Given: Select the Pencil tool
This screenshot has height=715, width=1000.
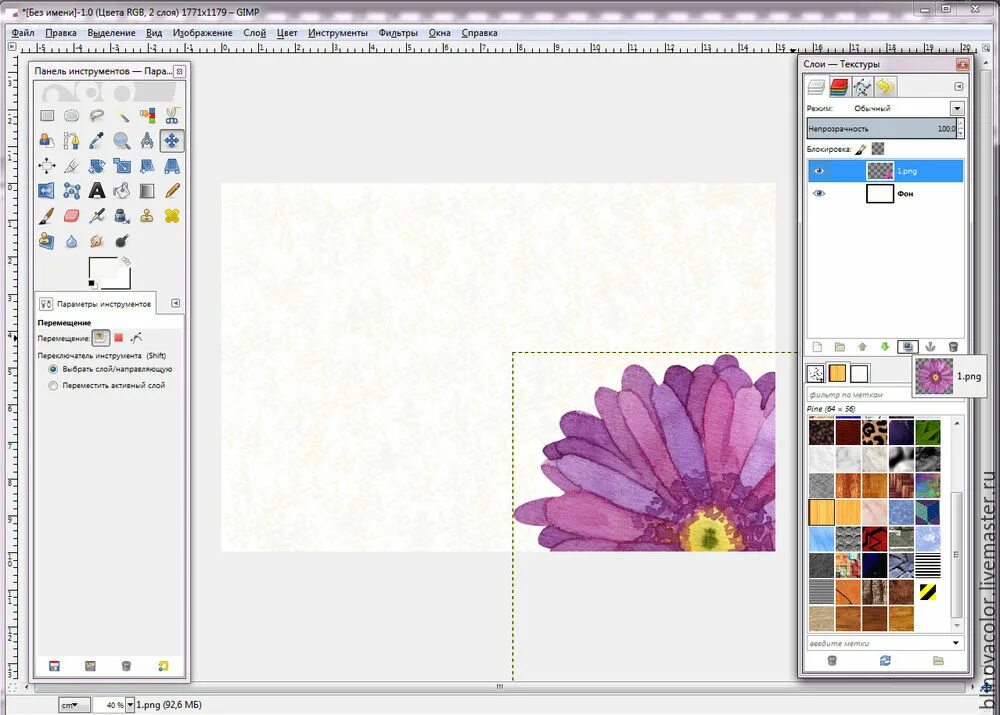Looking at the screenshot, I should click(x=172, y=191).
